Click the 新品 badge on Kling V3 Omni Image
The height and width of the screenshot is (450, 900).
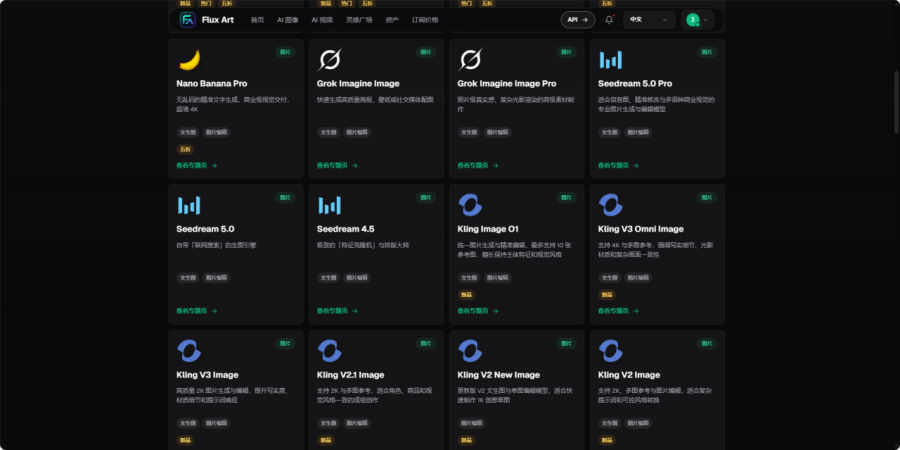607,294
